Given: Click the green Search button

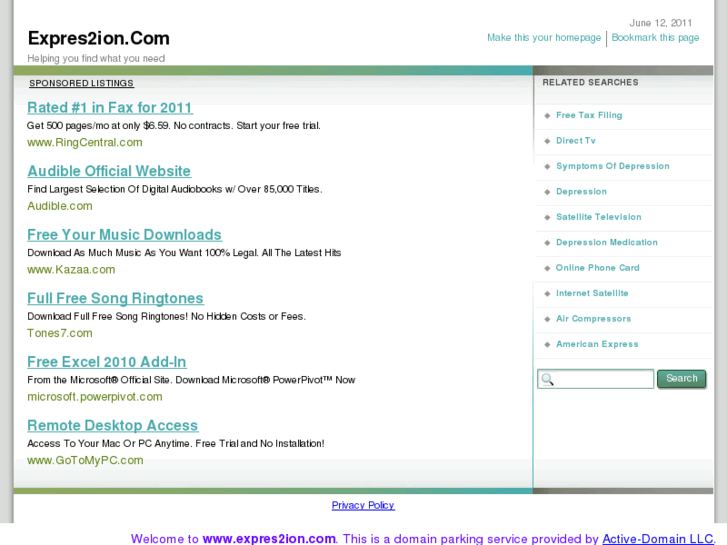Looking at the screenshot, I should [682, 379].
